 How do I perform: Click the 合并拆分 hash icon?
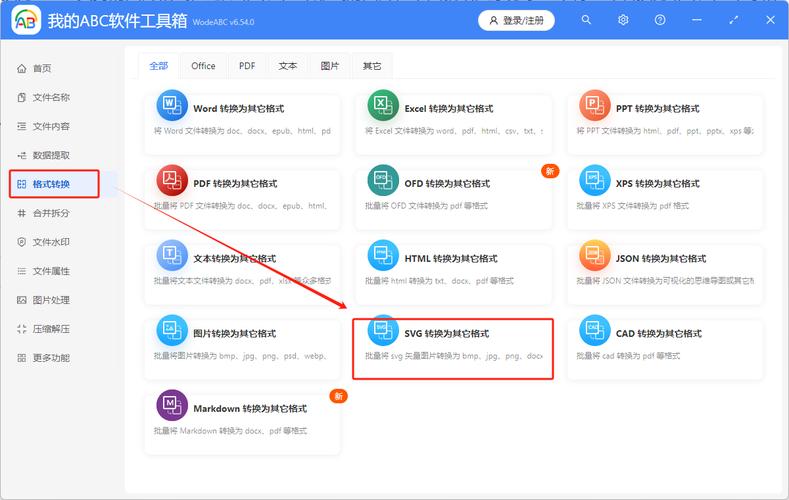click(x=22, y=213)
